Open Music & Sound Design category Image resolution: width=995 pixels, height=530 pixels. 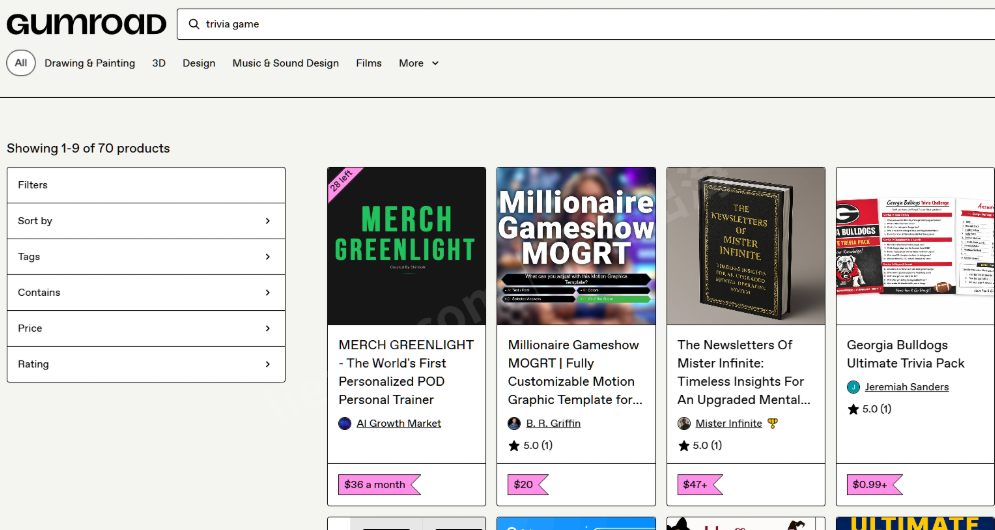point(286,63)
